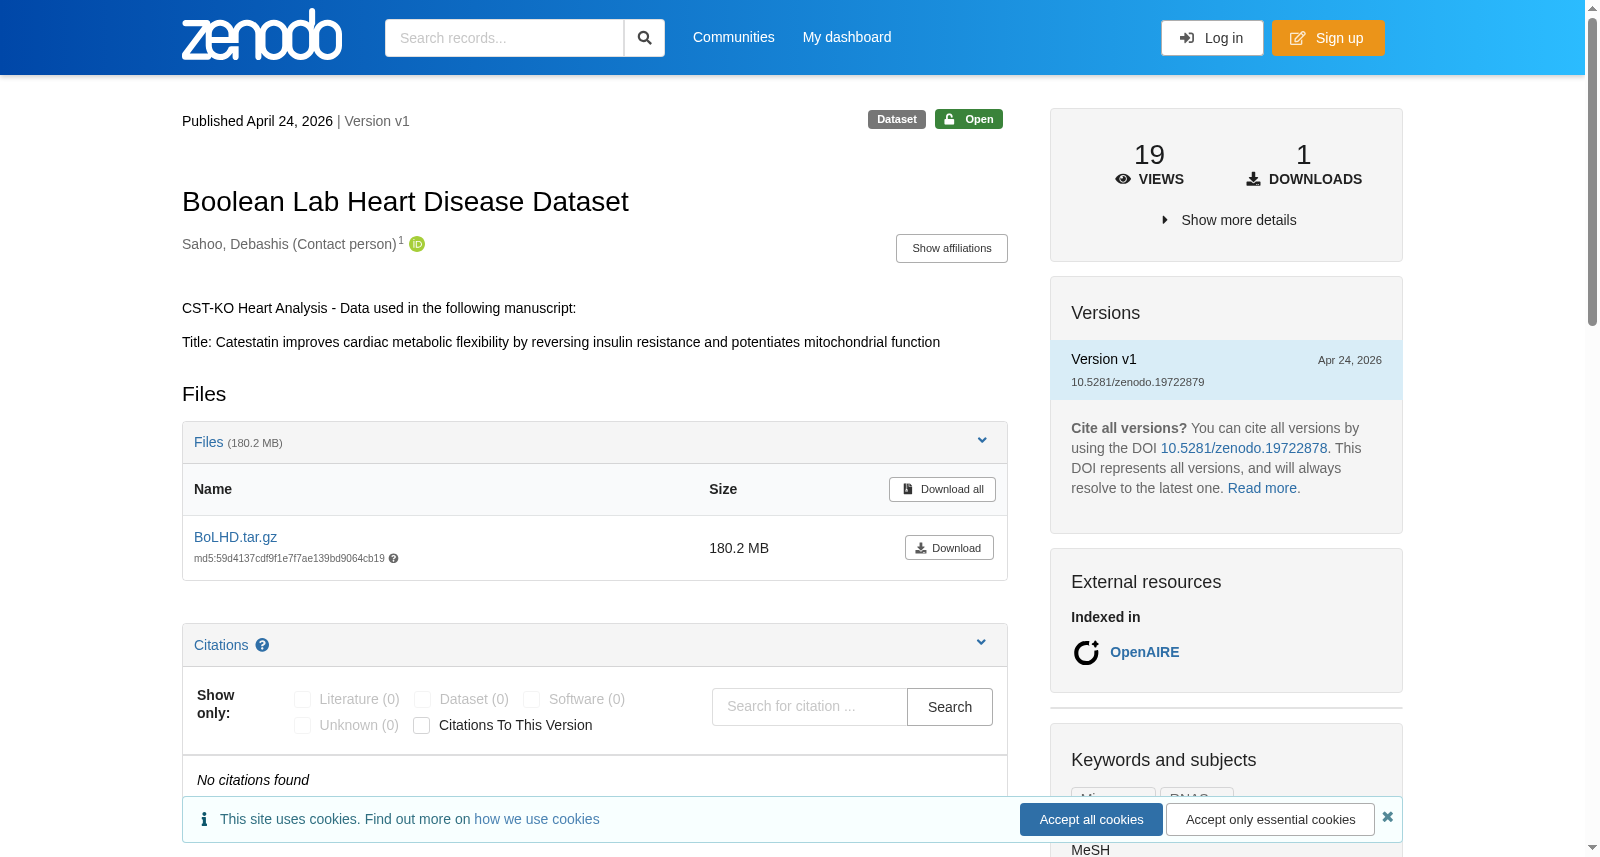Screen dimensions: 1600x857
Task: Click the version DOI 10.5281/zenodo.19722879
Action: 1138,382
